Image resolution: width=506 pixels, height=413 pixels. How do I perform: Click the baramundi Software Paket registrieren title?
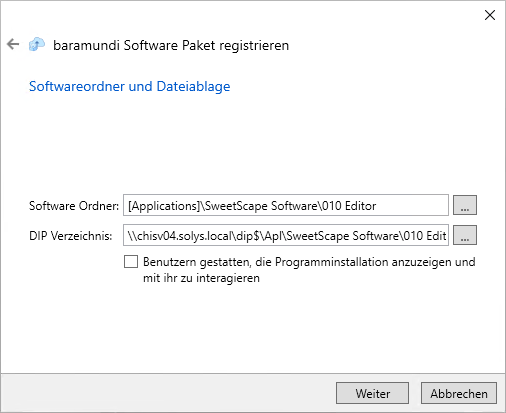click(171, 45)
